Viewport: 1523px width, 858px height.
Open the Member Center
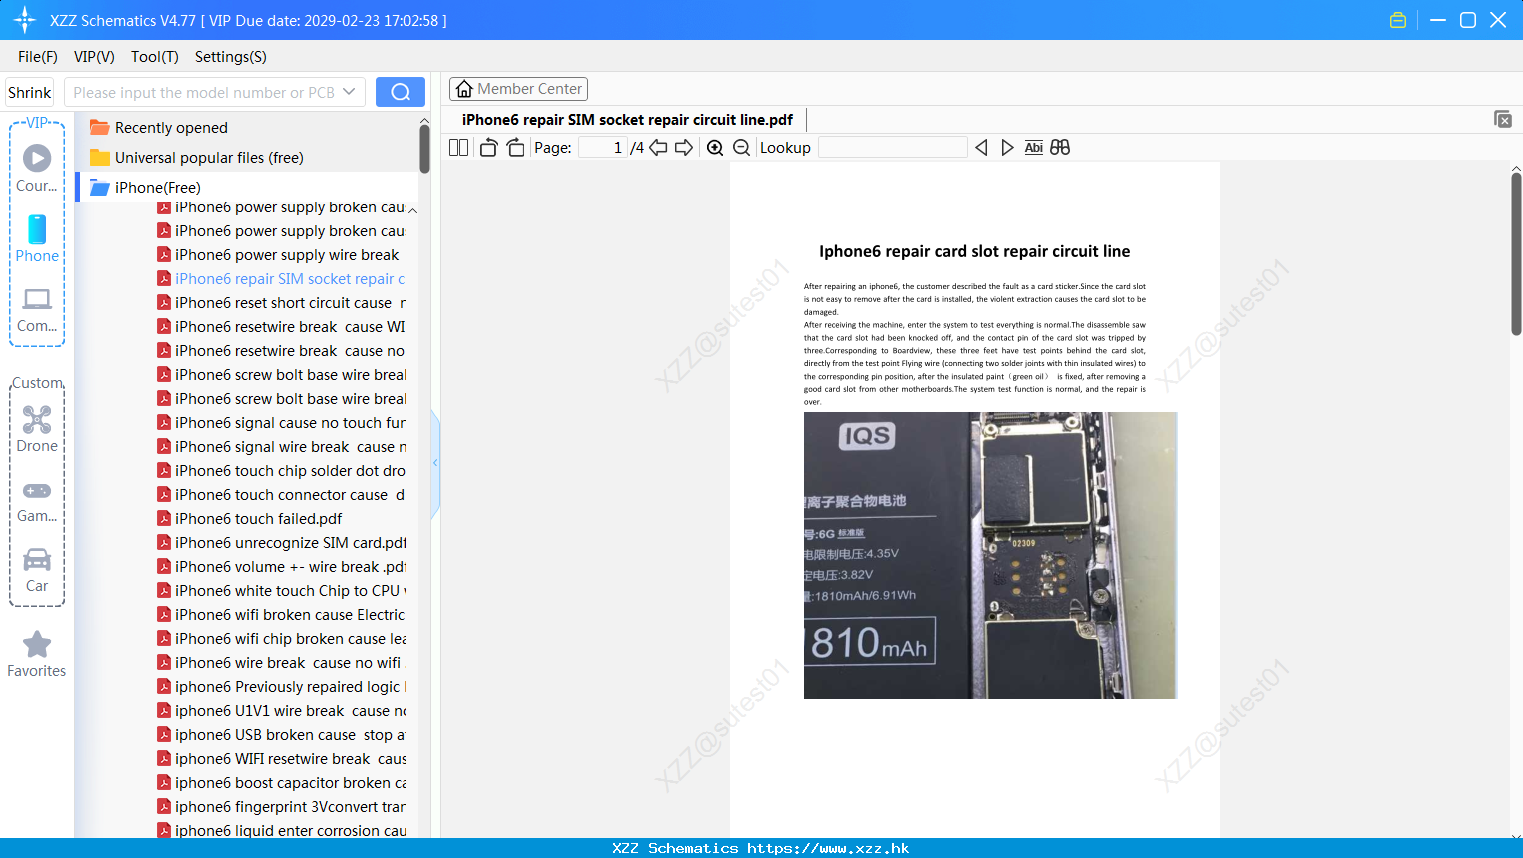coord(518,89)
